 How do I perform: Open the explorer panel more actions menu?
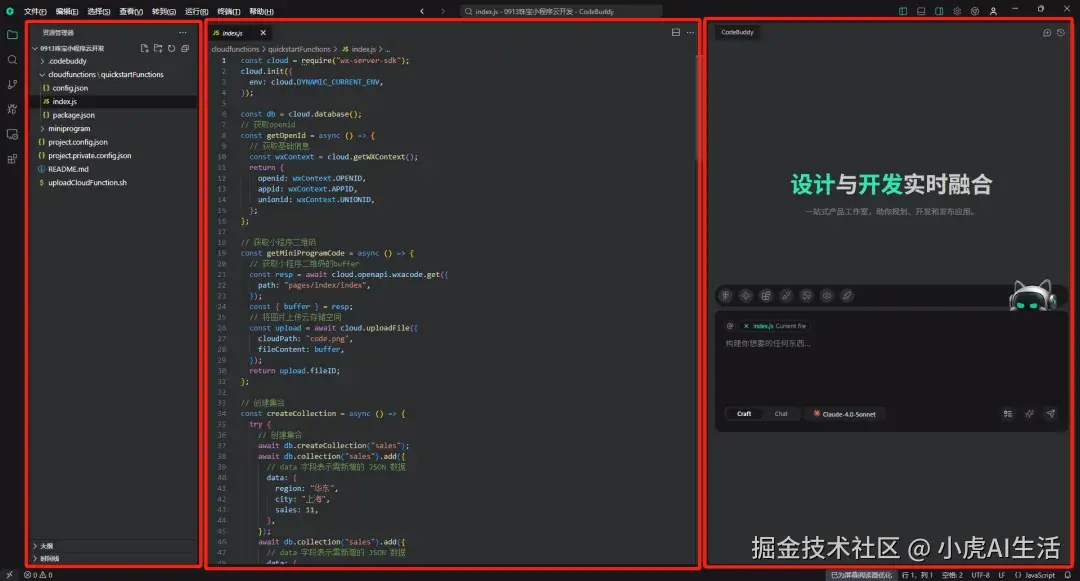coord(183,32)
